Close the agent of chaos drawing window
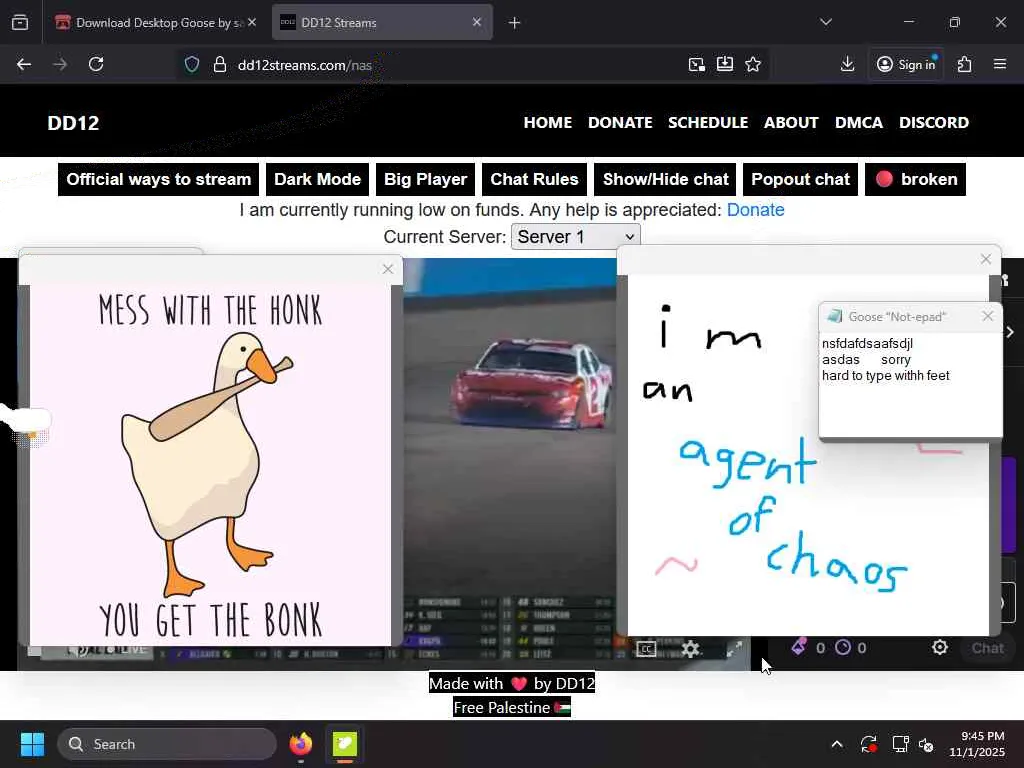The width and height of the screenshot is (1024, 768). (x=986, y=259)
